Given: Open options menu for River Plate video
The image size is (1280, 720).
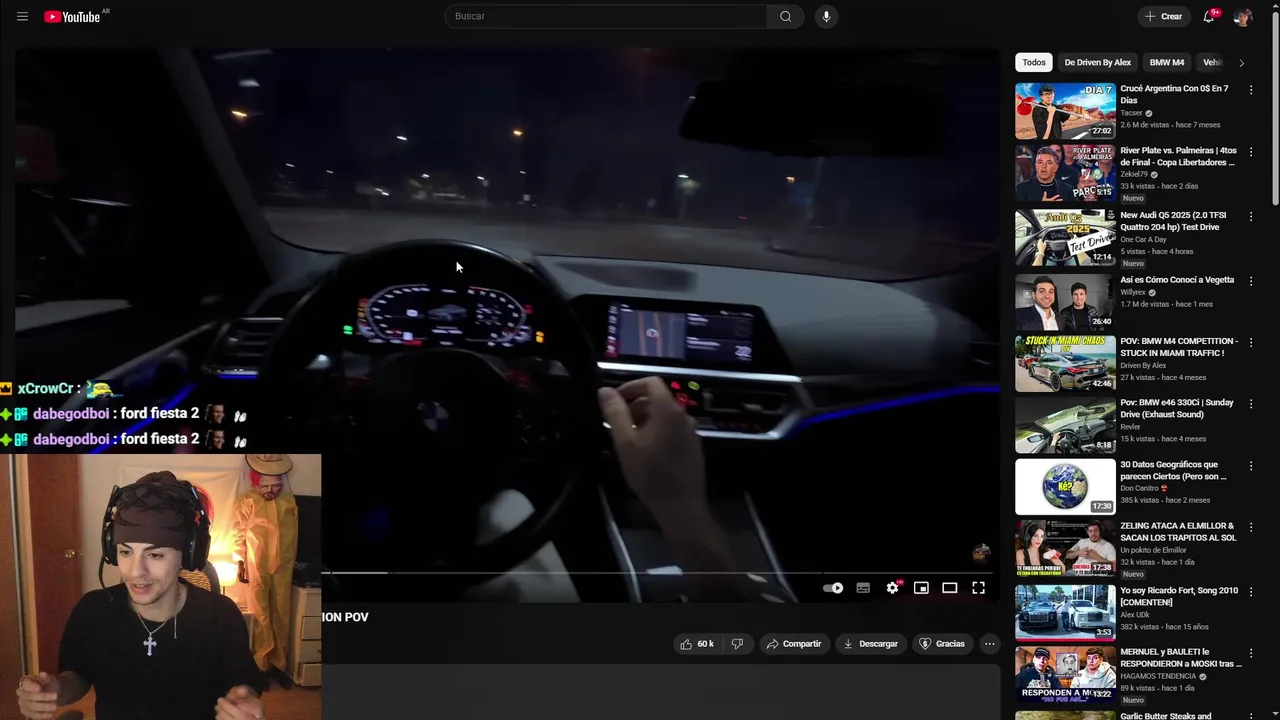Looking at the screenshot, I should [x=1251, y=152].
